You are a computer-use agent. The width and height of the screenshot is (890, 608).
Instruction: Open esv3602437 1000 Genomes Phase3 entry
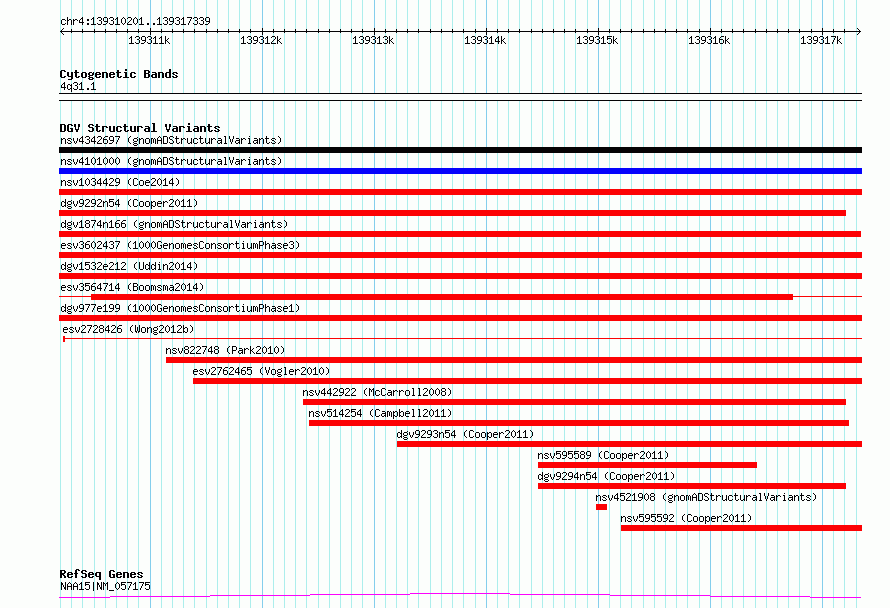pyautogui.click(x=179, y=245)
